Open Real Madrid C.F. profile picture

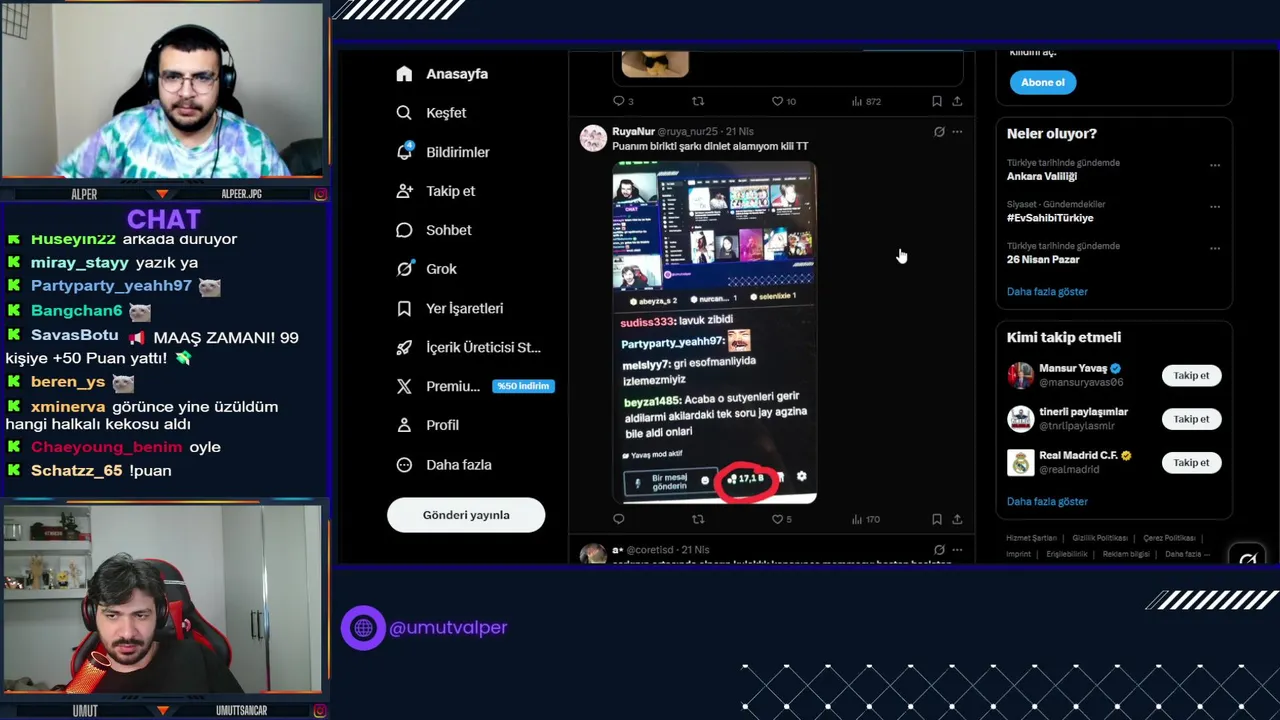1020,463
